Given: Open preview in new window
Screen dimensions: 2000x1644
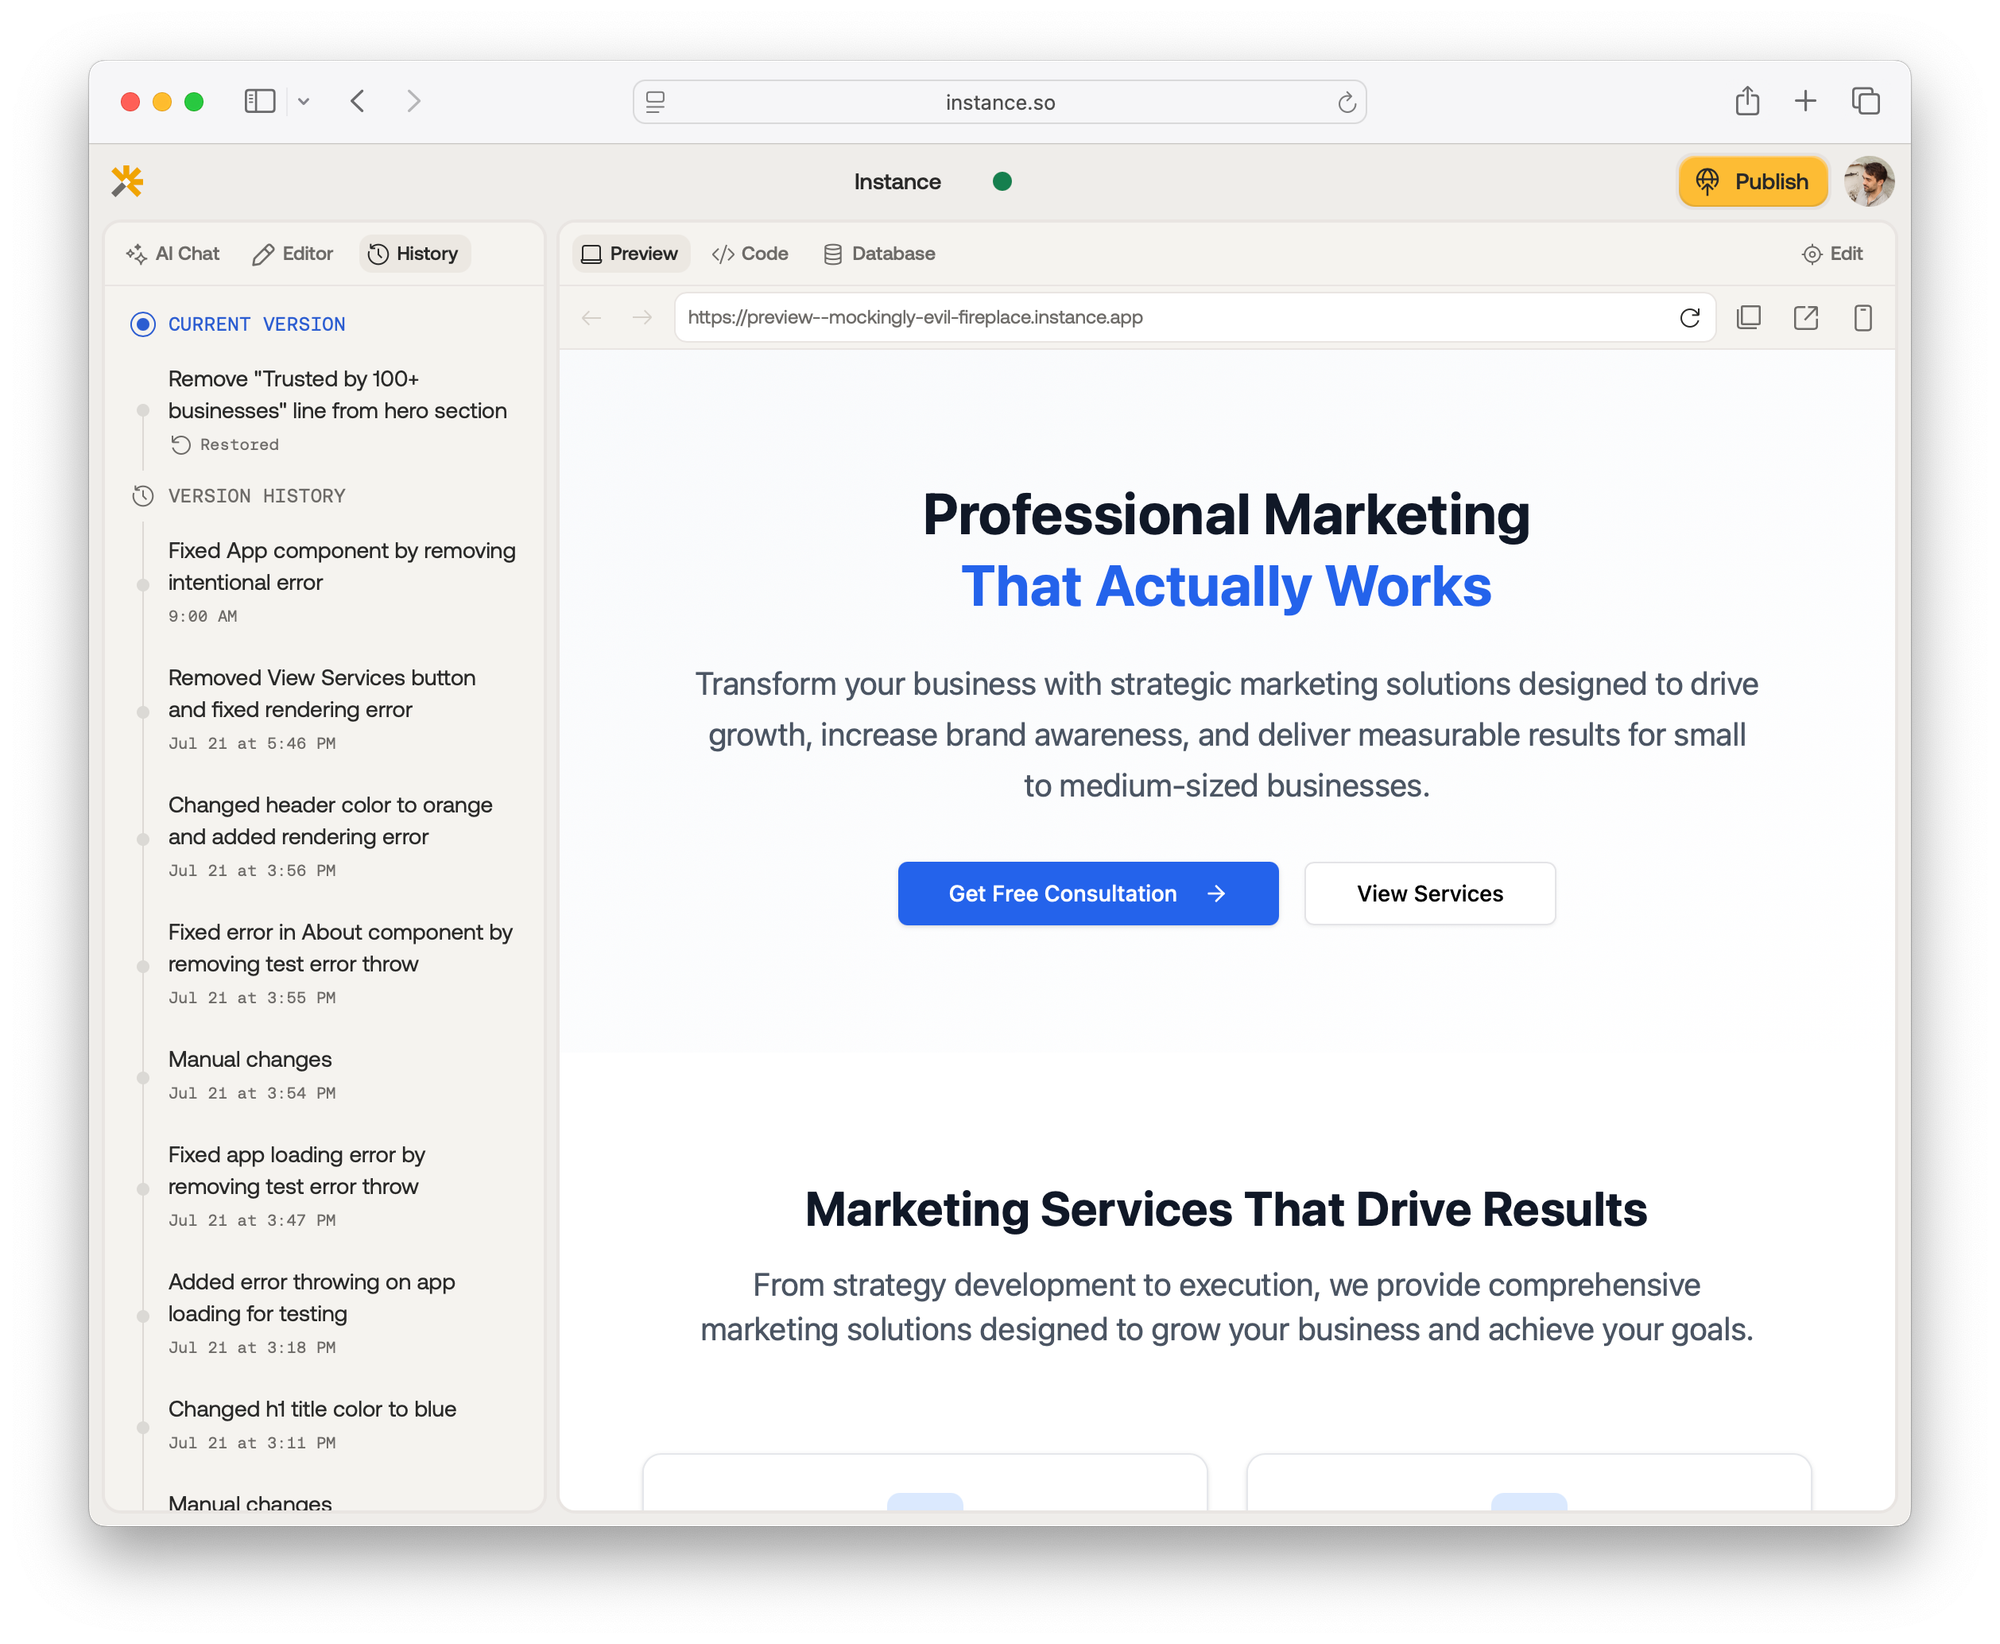Looking at the screenshot, I should tap(1806, 318).
